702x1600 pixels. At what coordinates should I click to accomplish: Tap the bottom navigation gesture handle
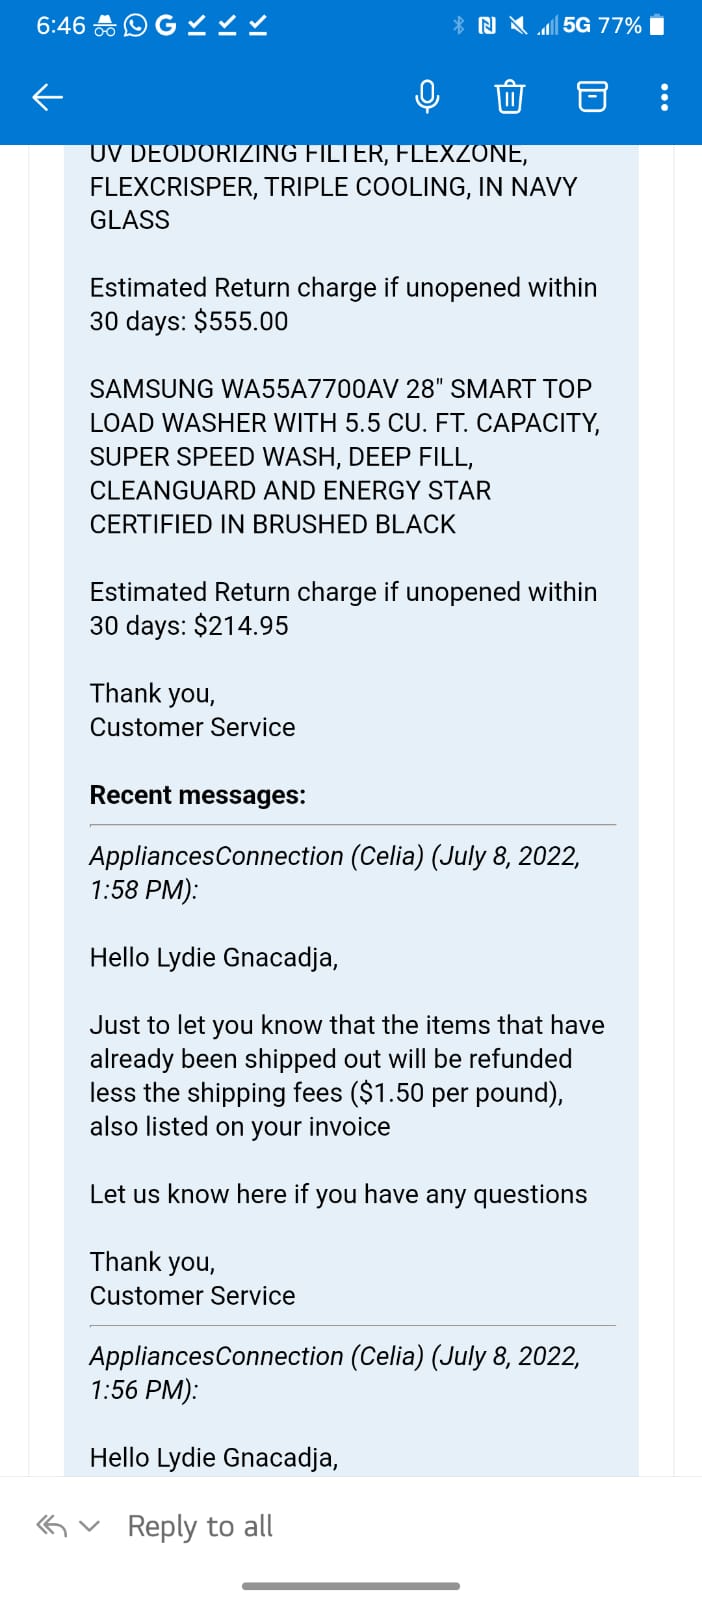tap(351, 1586)
